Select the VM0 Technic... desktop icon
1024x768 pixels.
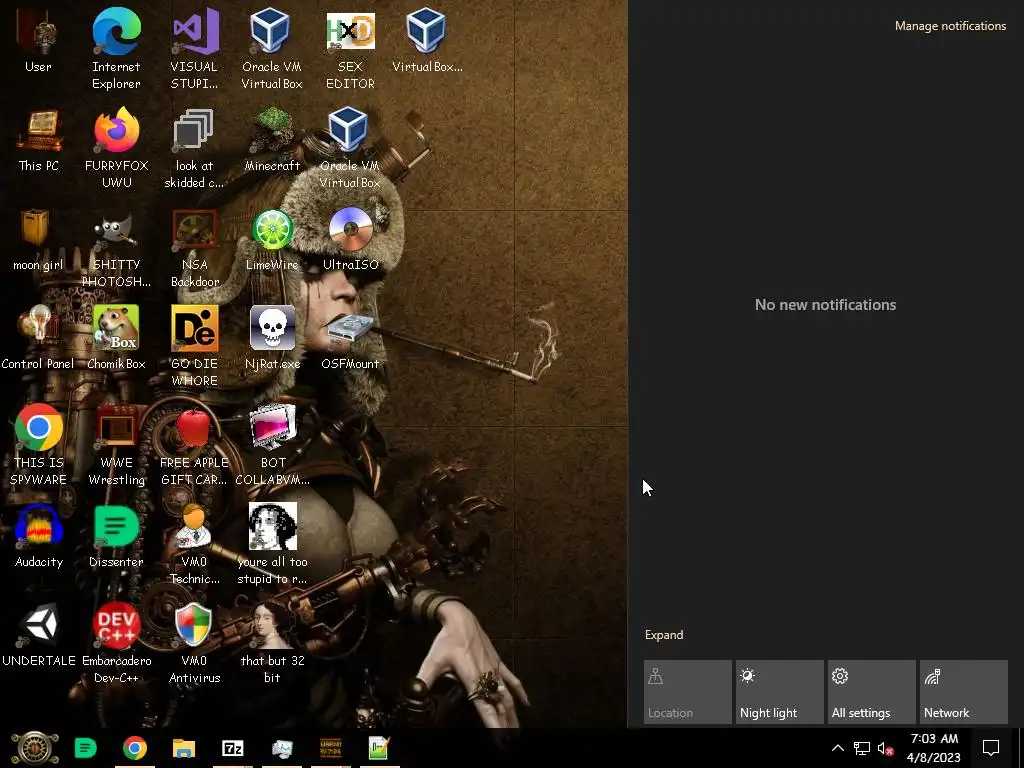point(194,545)
